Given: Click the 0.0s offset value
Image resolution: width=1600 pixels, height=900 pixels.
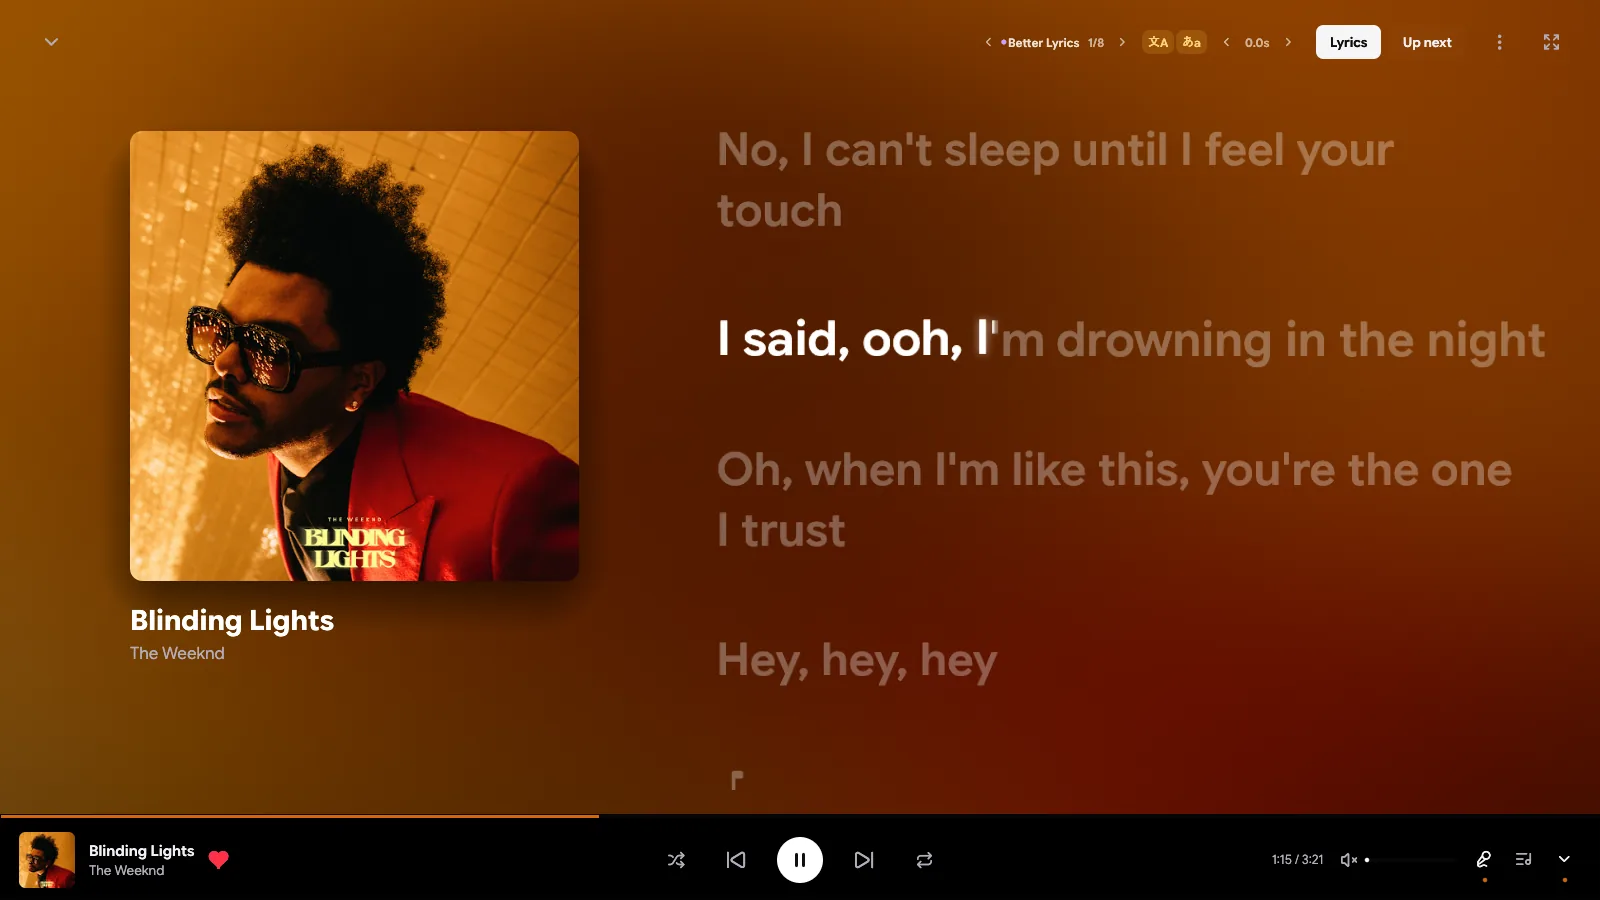Looking at the screenshot, I should coord(1257,43).
